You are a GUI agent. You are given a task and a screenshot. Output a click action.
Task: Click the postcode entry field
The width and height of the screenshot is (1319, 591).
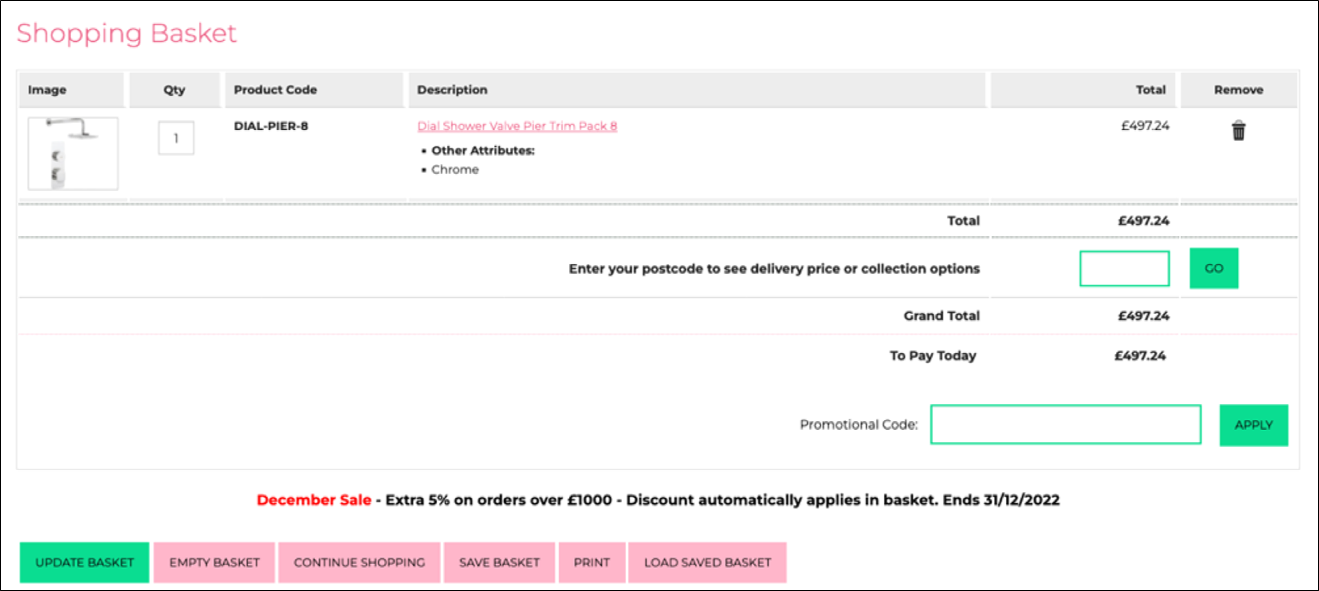point(1124,268)
